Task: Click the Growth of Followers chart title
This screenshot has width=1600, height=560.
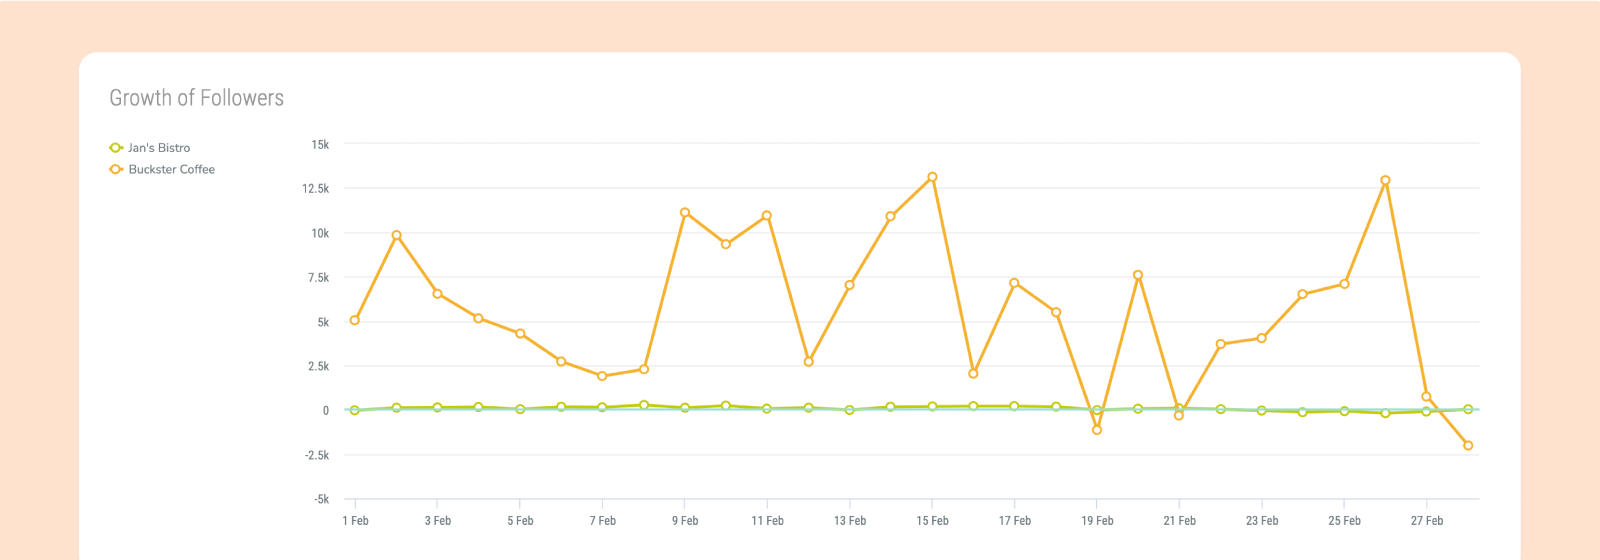Action: (x=197, y=98)
